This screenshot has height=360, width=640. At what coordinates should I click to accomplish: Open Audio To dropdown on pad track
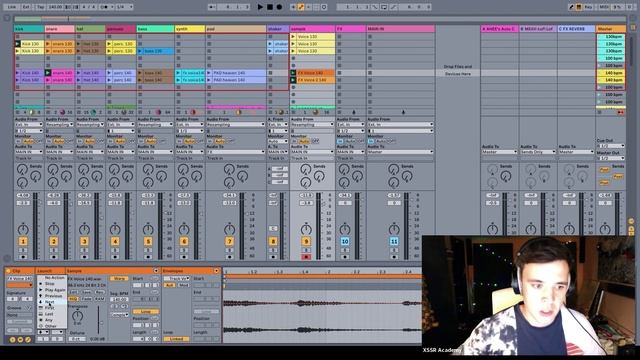point(236,152)
